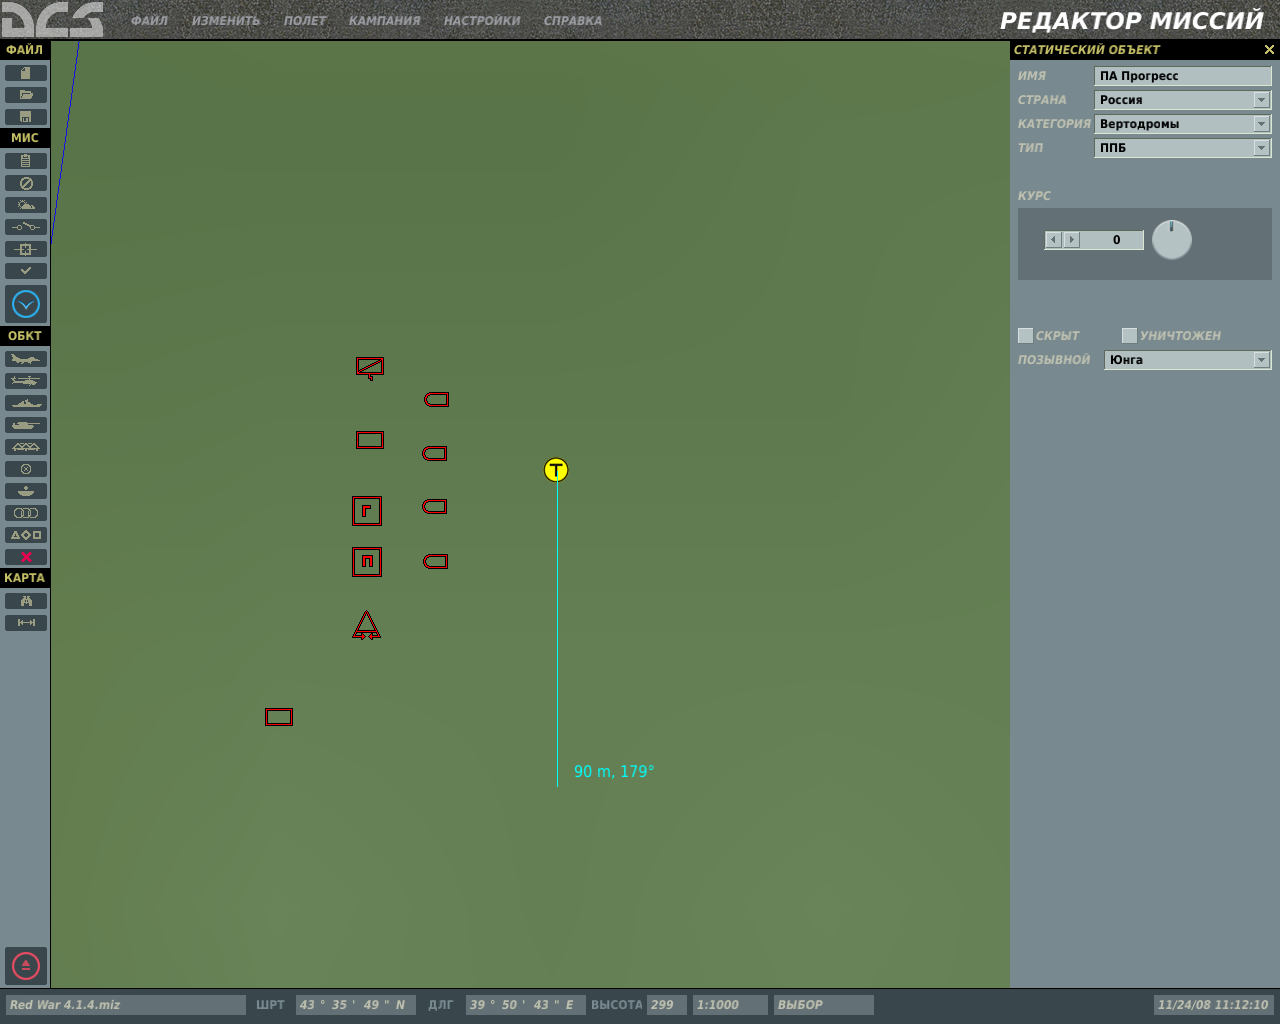Screen dimensions: 1280x1024
Task: Open the ПОЛЕТ menu
Action: tap(305, 21)
